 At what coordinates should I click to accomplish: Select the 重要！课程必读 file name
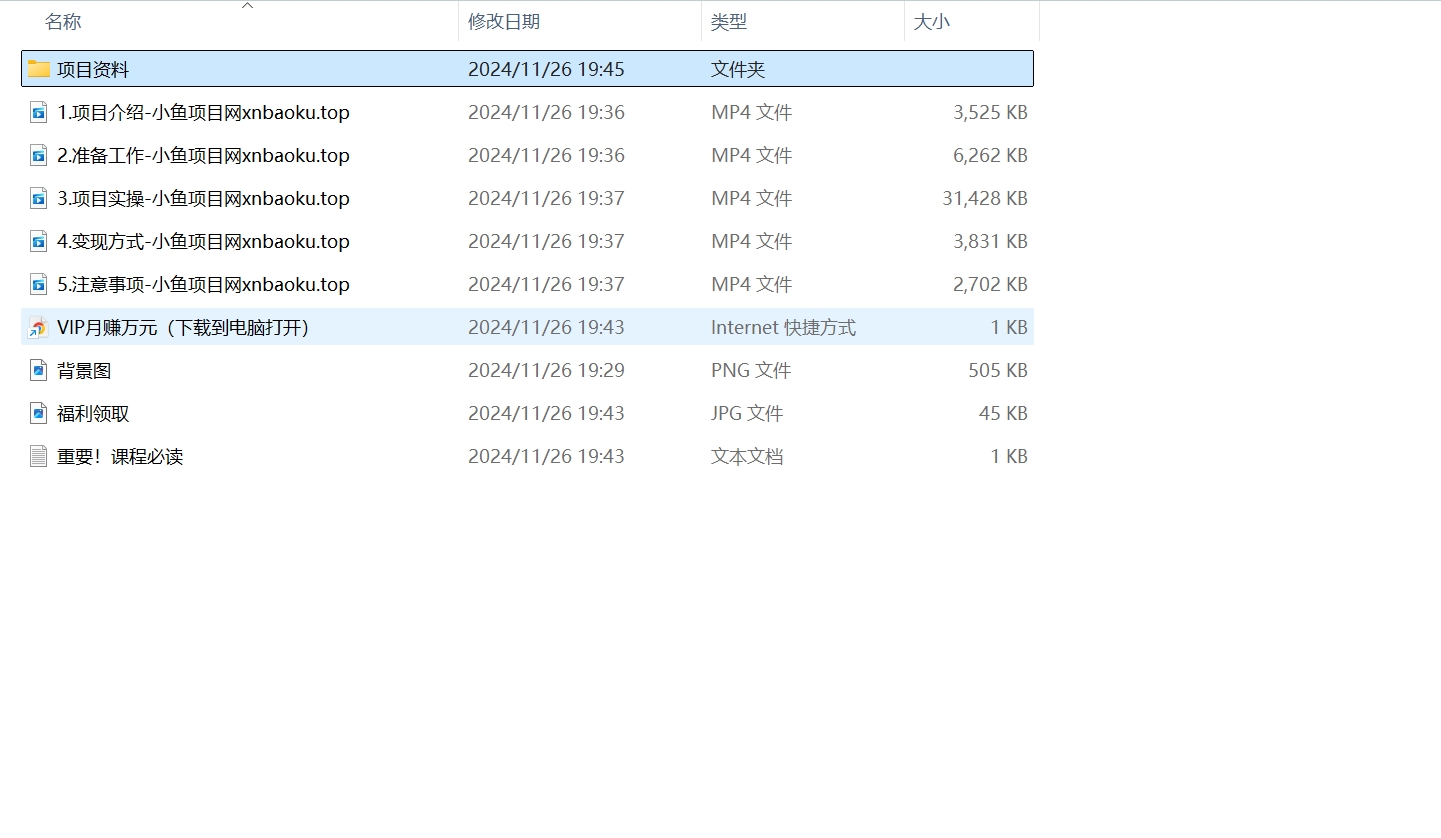[x=120, y=456]
